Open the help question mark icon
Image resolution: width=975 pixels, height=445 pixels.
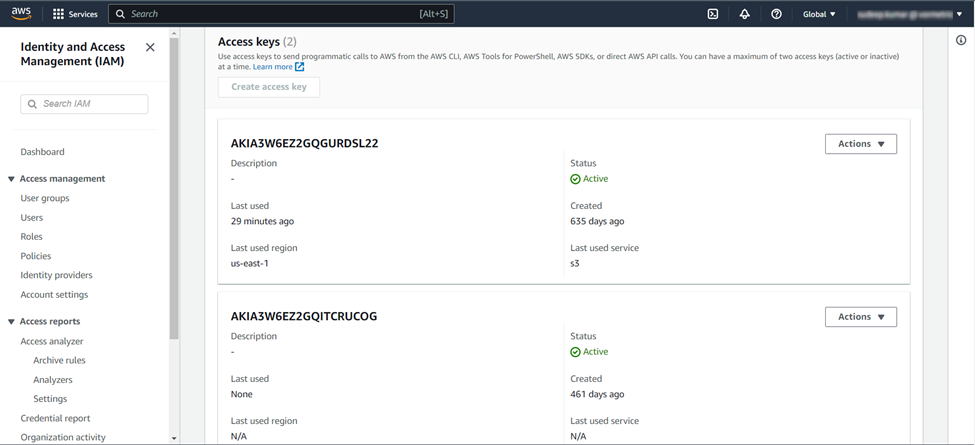pos(776,14)
